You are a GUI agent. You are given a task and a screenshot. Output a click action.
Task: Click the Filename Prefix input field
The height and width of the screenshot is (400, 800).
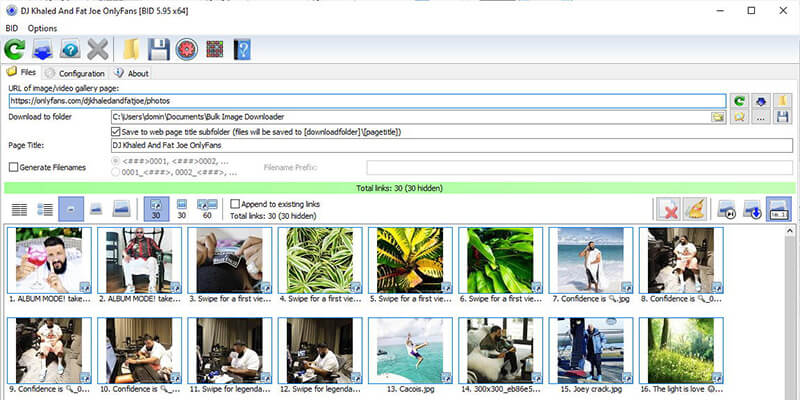coord(580,167)
